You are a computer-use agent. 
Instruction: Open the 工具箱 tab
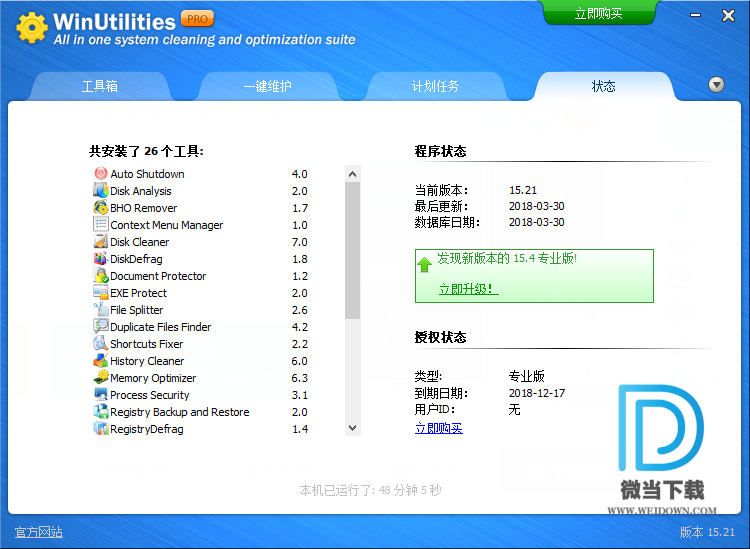coord(99,87)
